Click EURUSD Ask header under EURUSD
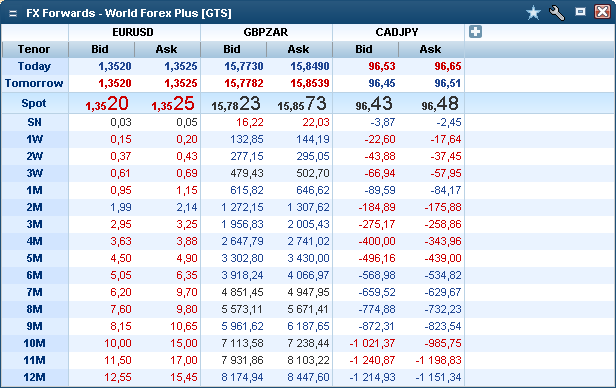This screenshot has width=616, height=388. point(166,49)
